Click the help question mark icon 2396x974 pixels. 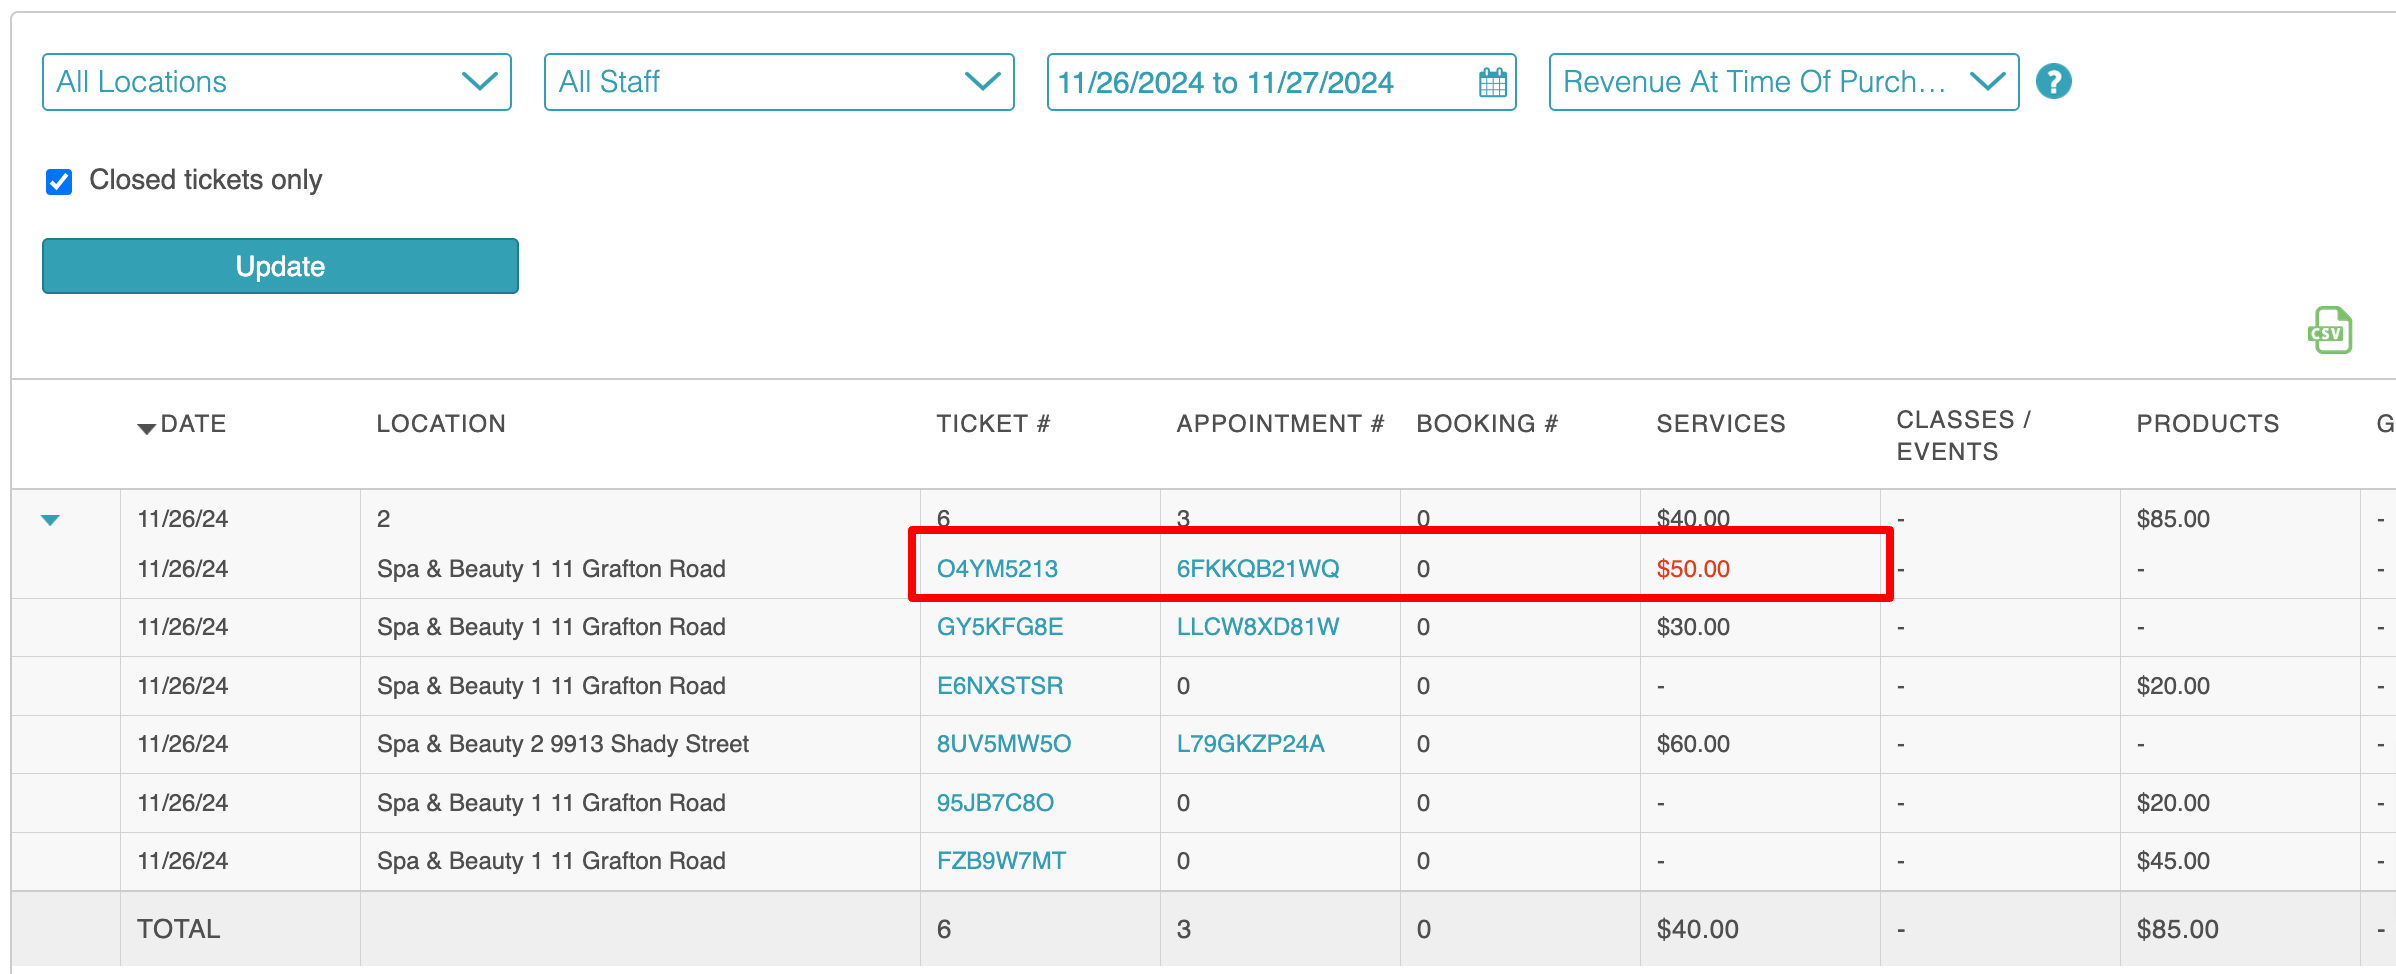2054,81
